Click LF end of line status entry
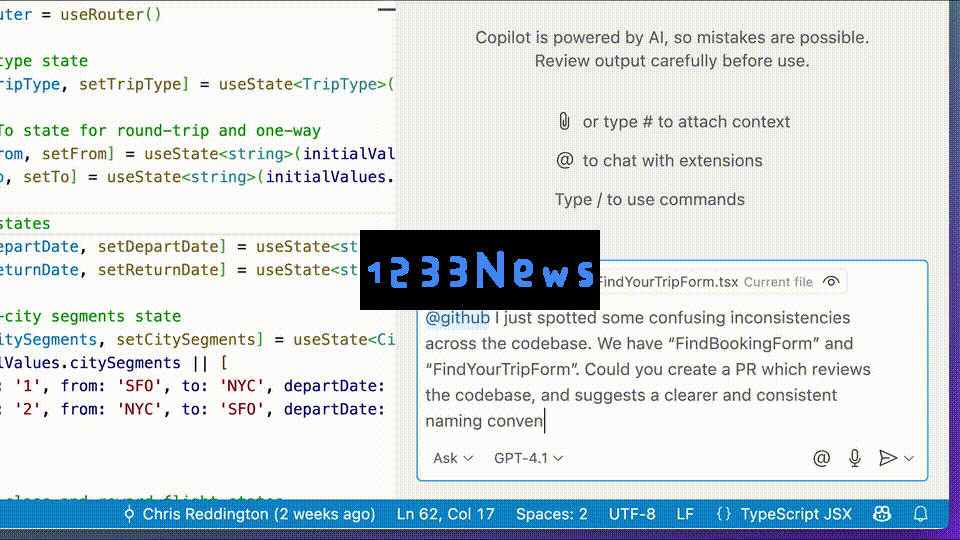This screenshot has width=960, height=540. (x=684, y=514)
